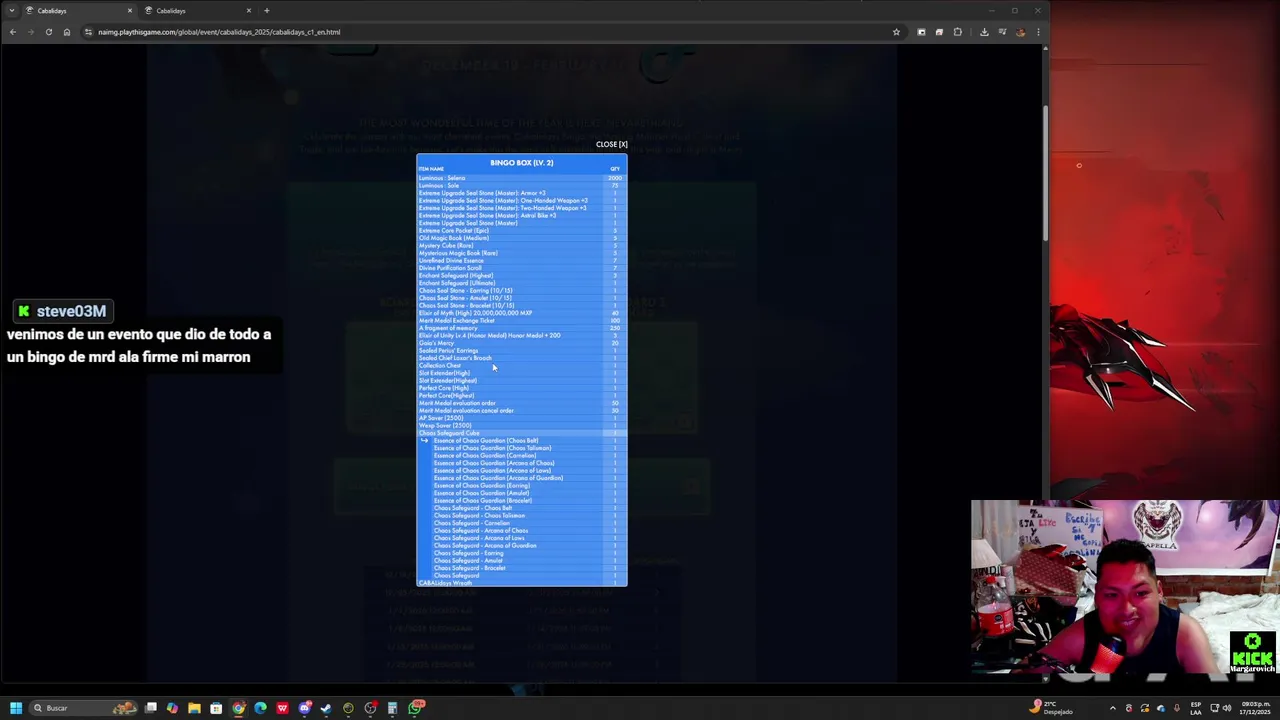Click the steve03M chat username
This screenshot has height=720, width=1280.
pyautogui.click(x=71, y=311)
